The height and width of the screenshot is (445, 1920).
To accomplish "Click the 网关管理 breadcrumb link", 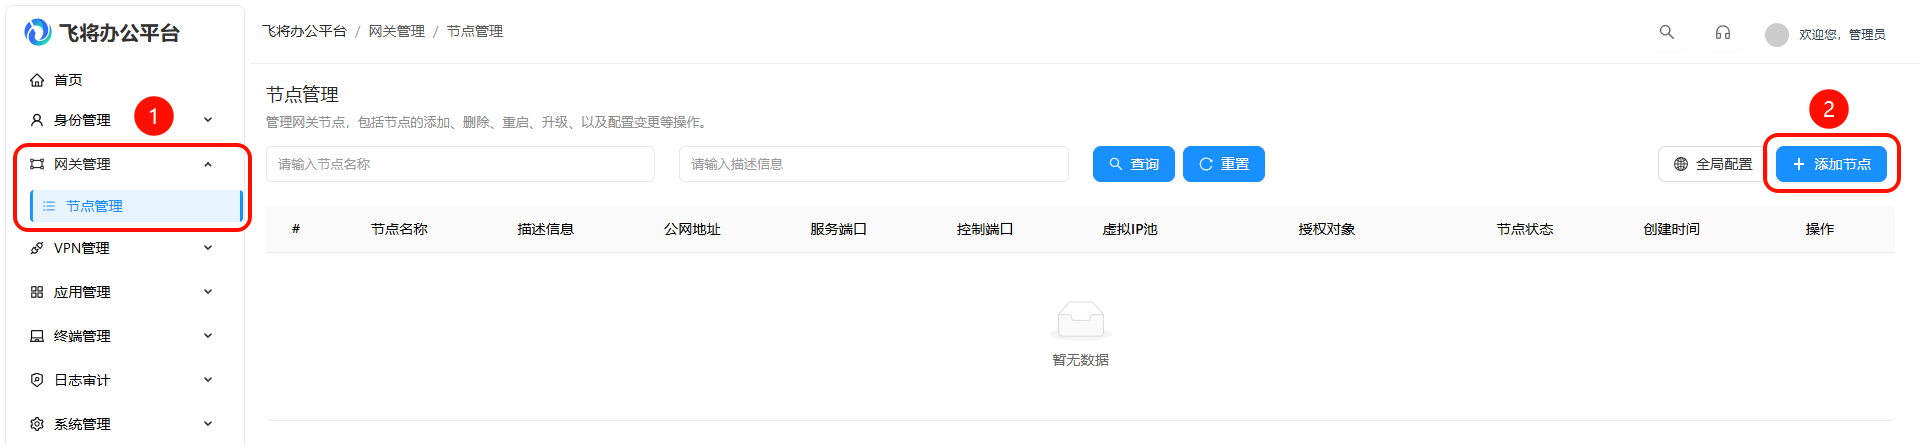I will (x=396, y=31).
